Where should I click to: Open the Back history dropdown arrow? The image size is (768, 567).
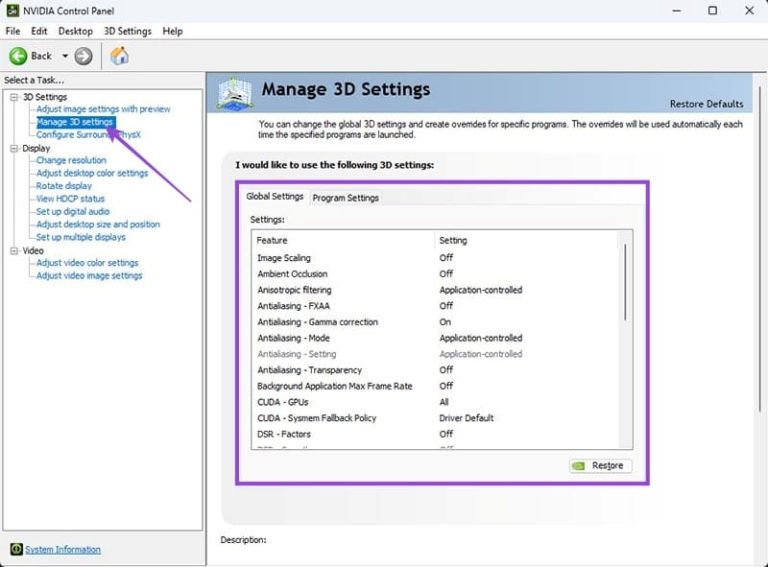pos(65,56)
